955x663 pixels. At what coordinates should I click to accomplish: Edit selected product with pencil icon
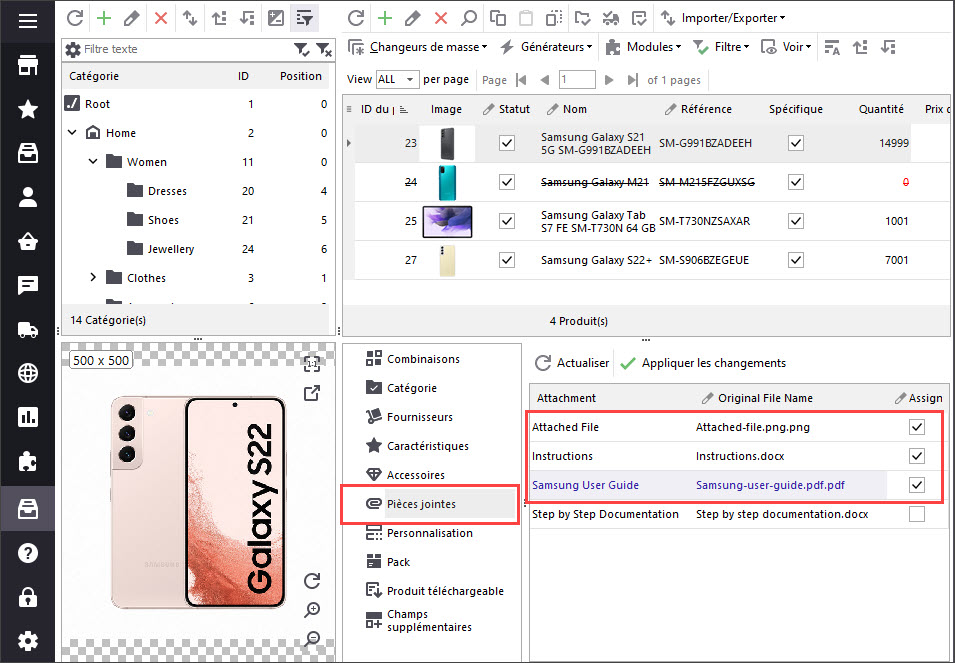pos(413,18)
